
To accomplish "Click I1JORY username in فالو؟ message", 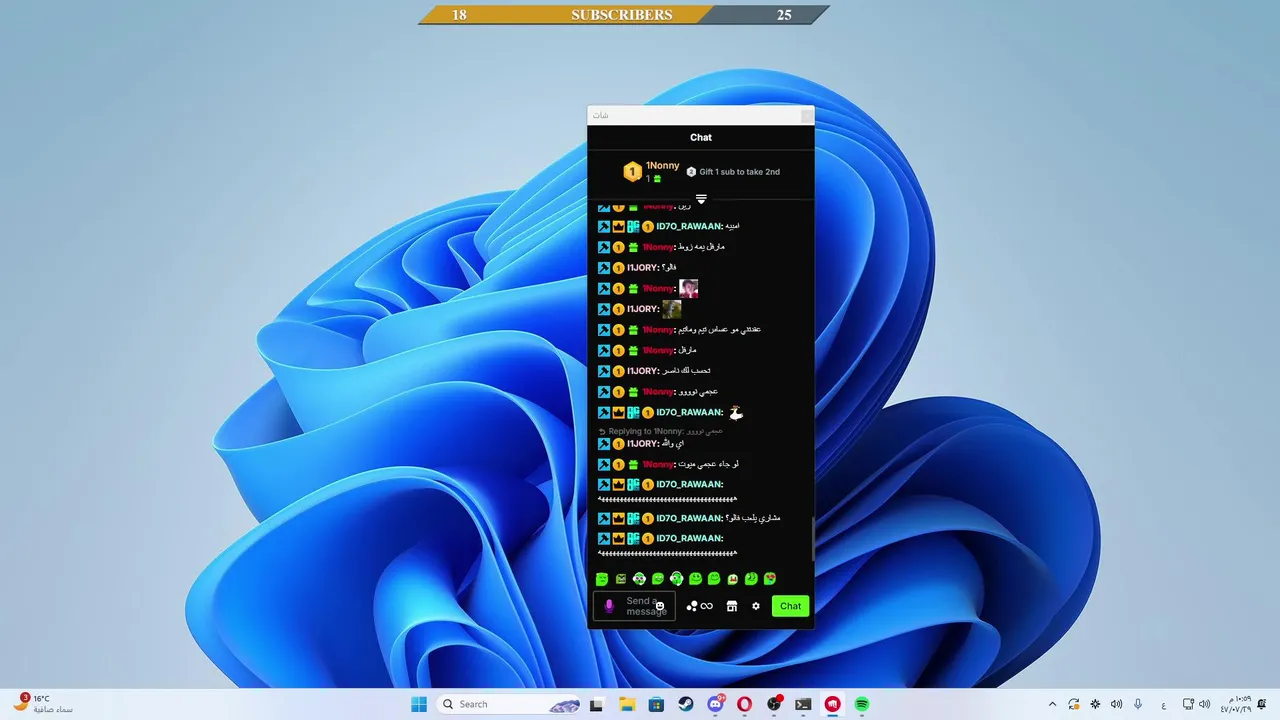I will click(x=643, y=268).
